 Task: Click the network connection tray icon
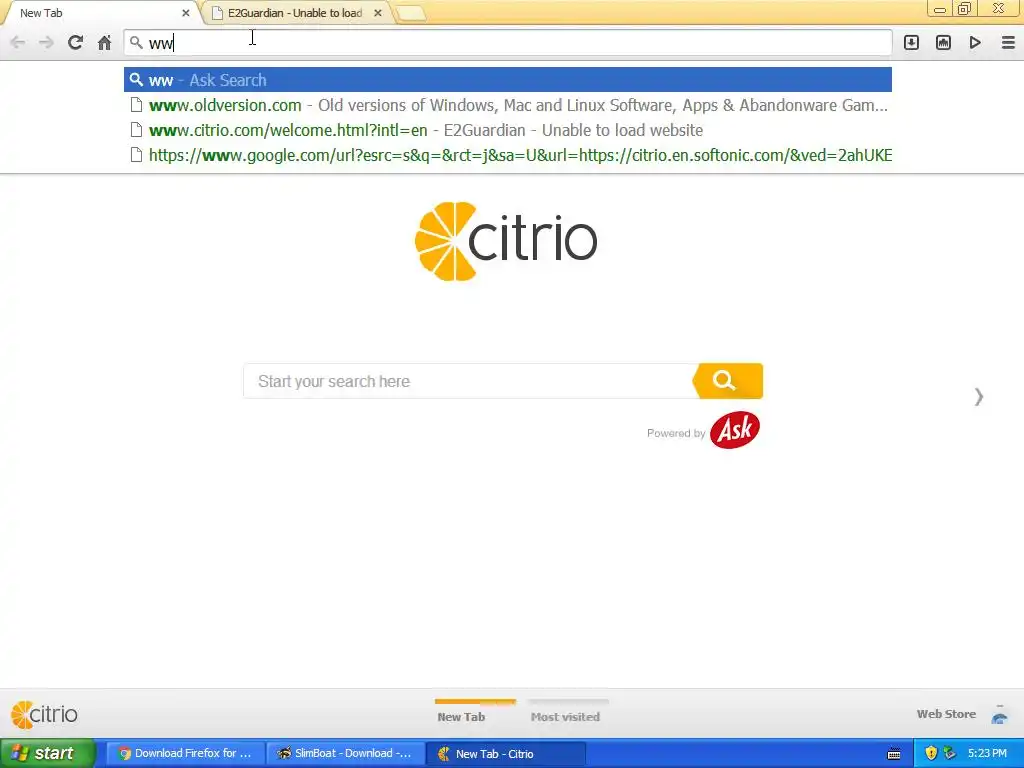click(x=950, y=753)
